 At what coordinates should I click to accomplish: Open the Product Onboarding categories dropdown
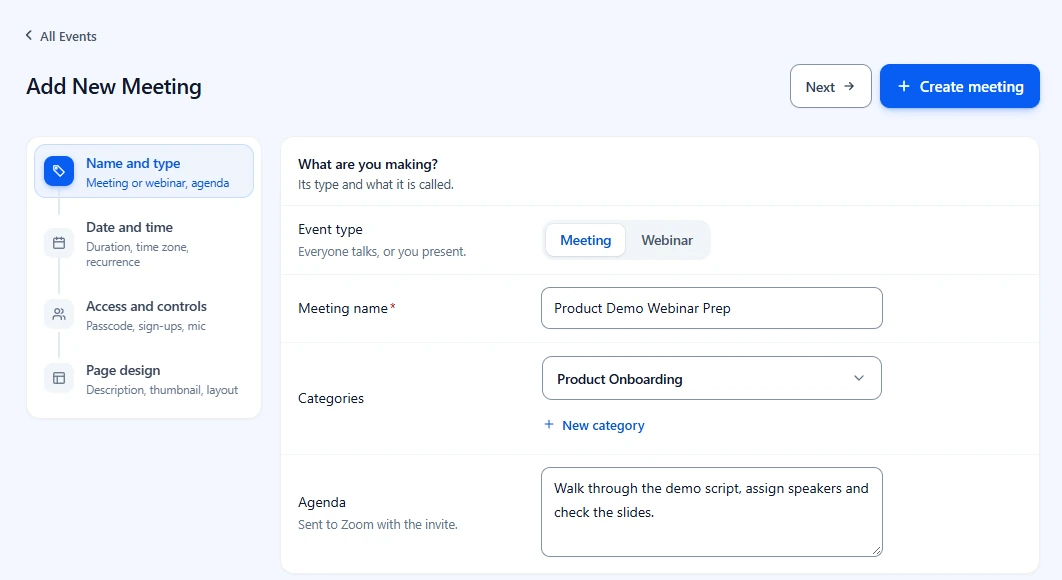tap(712, 378)
